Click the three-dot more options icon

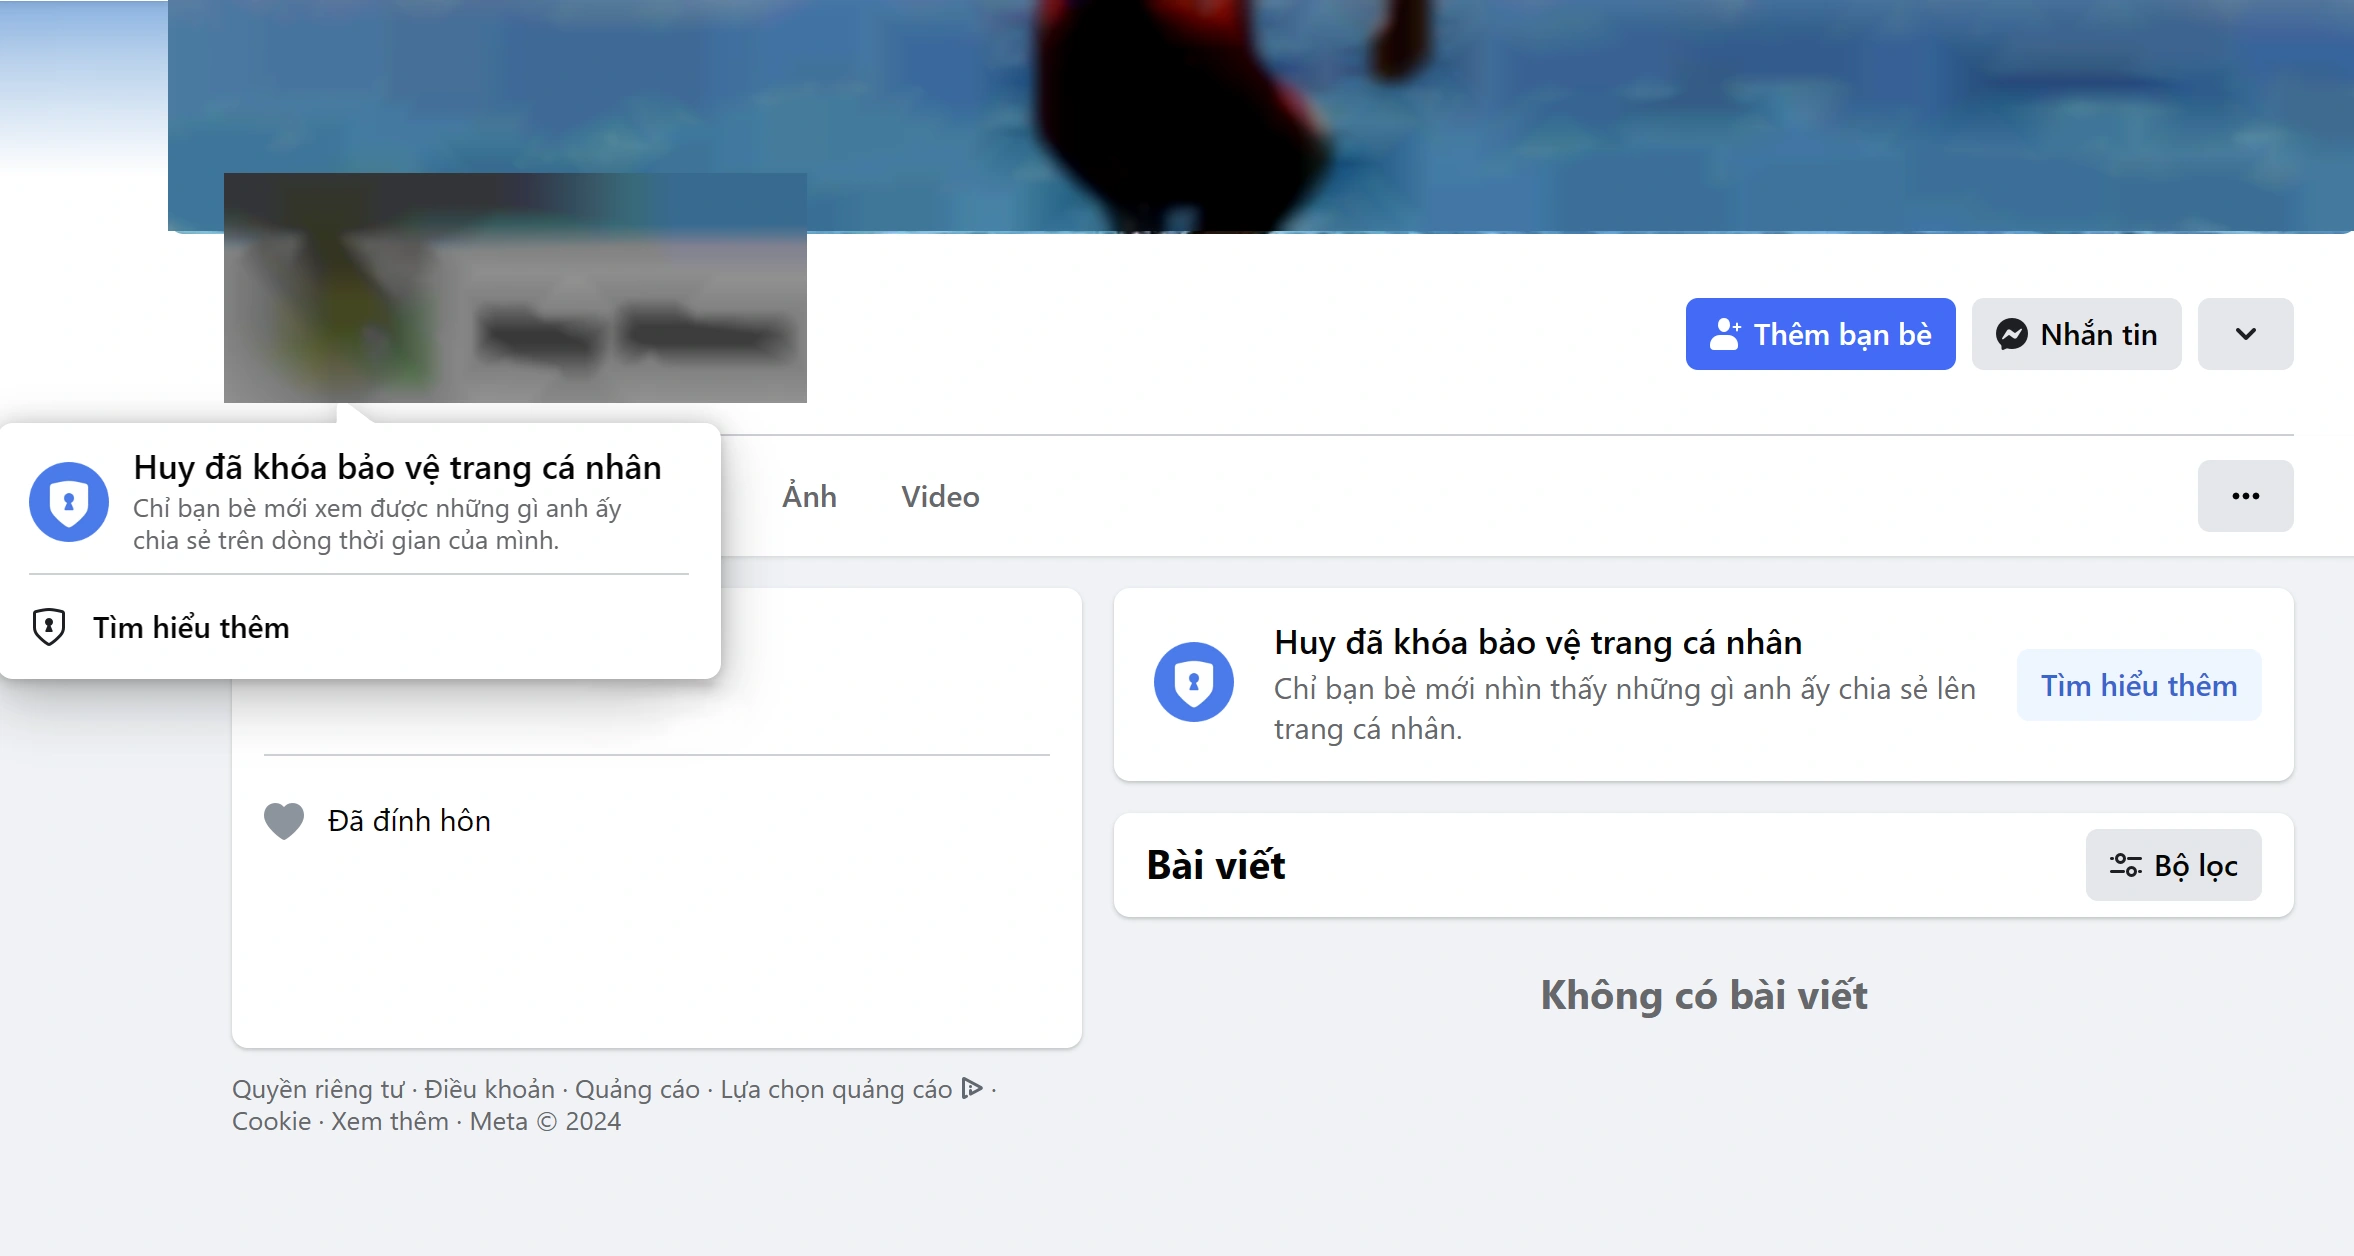2247,496
